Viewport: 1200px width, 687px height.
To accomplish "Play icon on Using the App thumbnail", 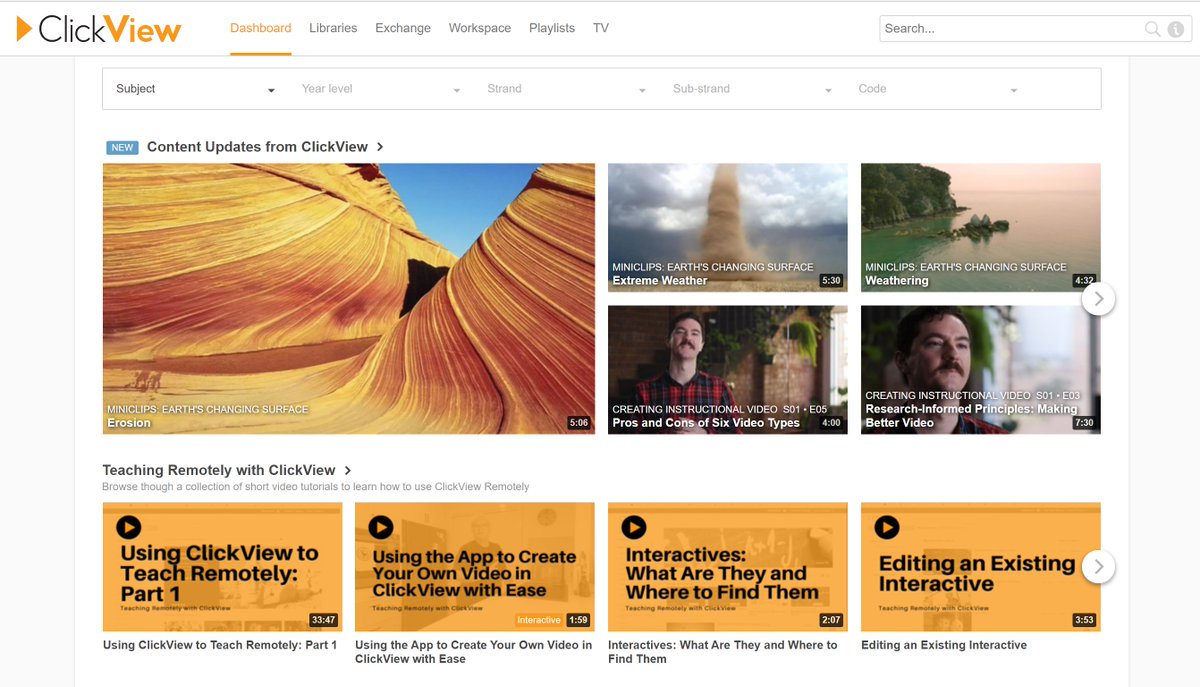I will coord(380,527).
